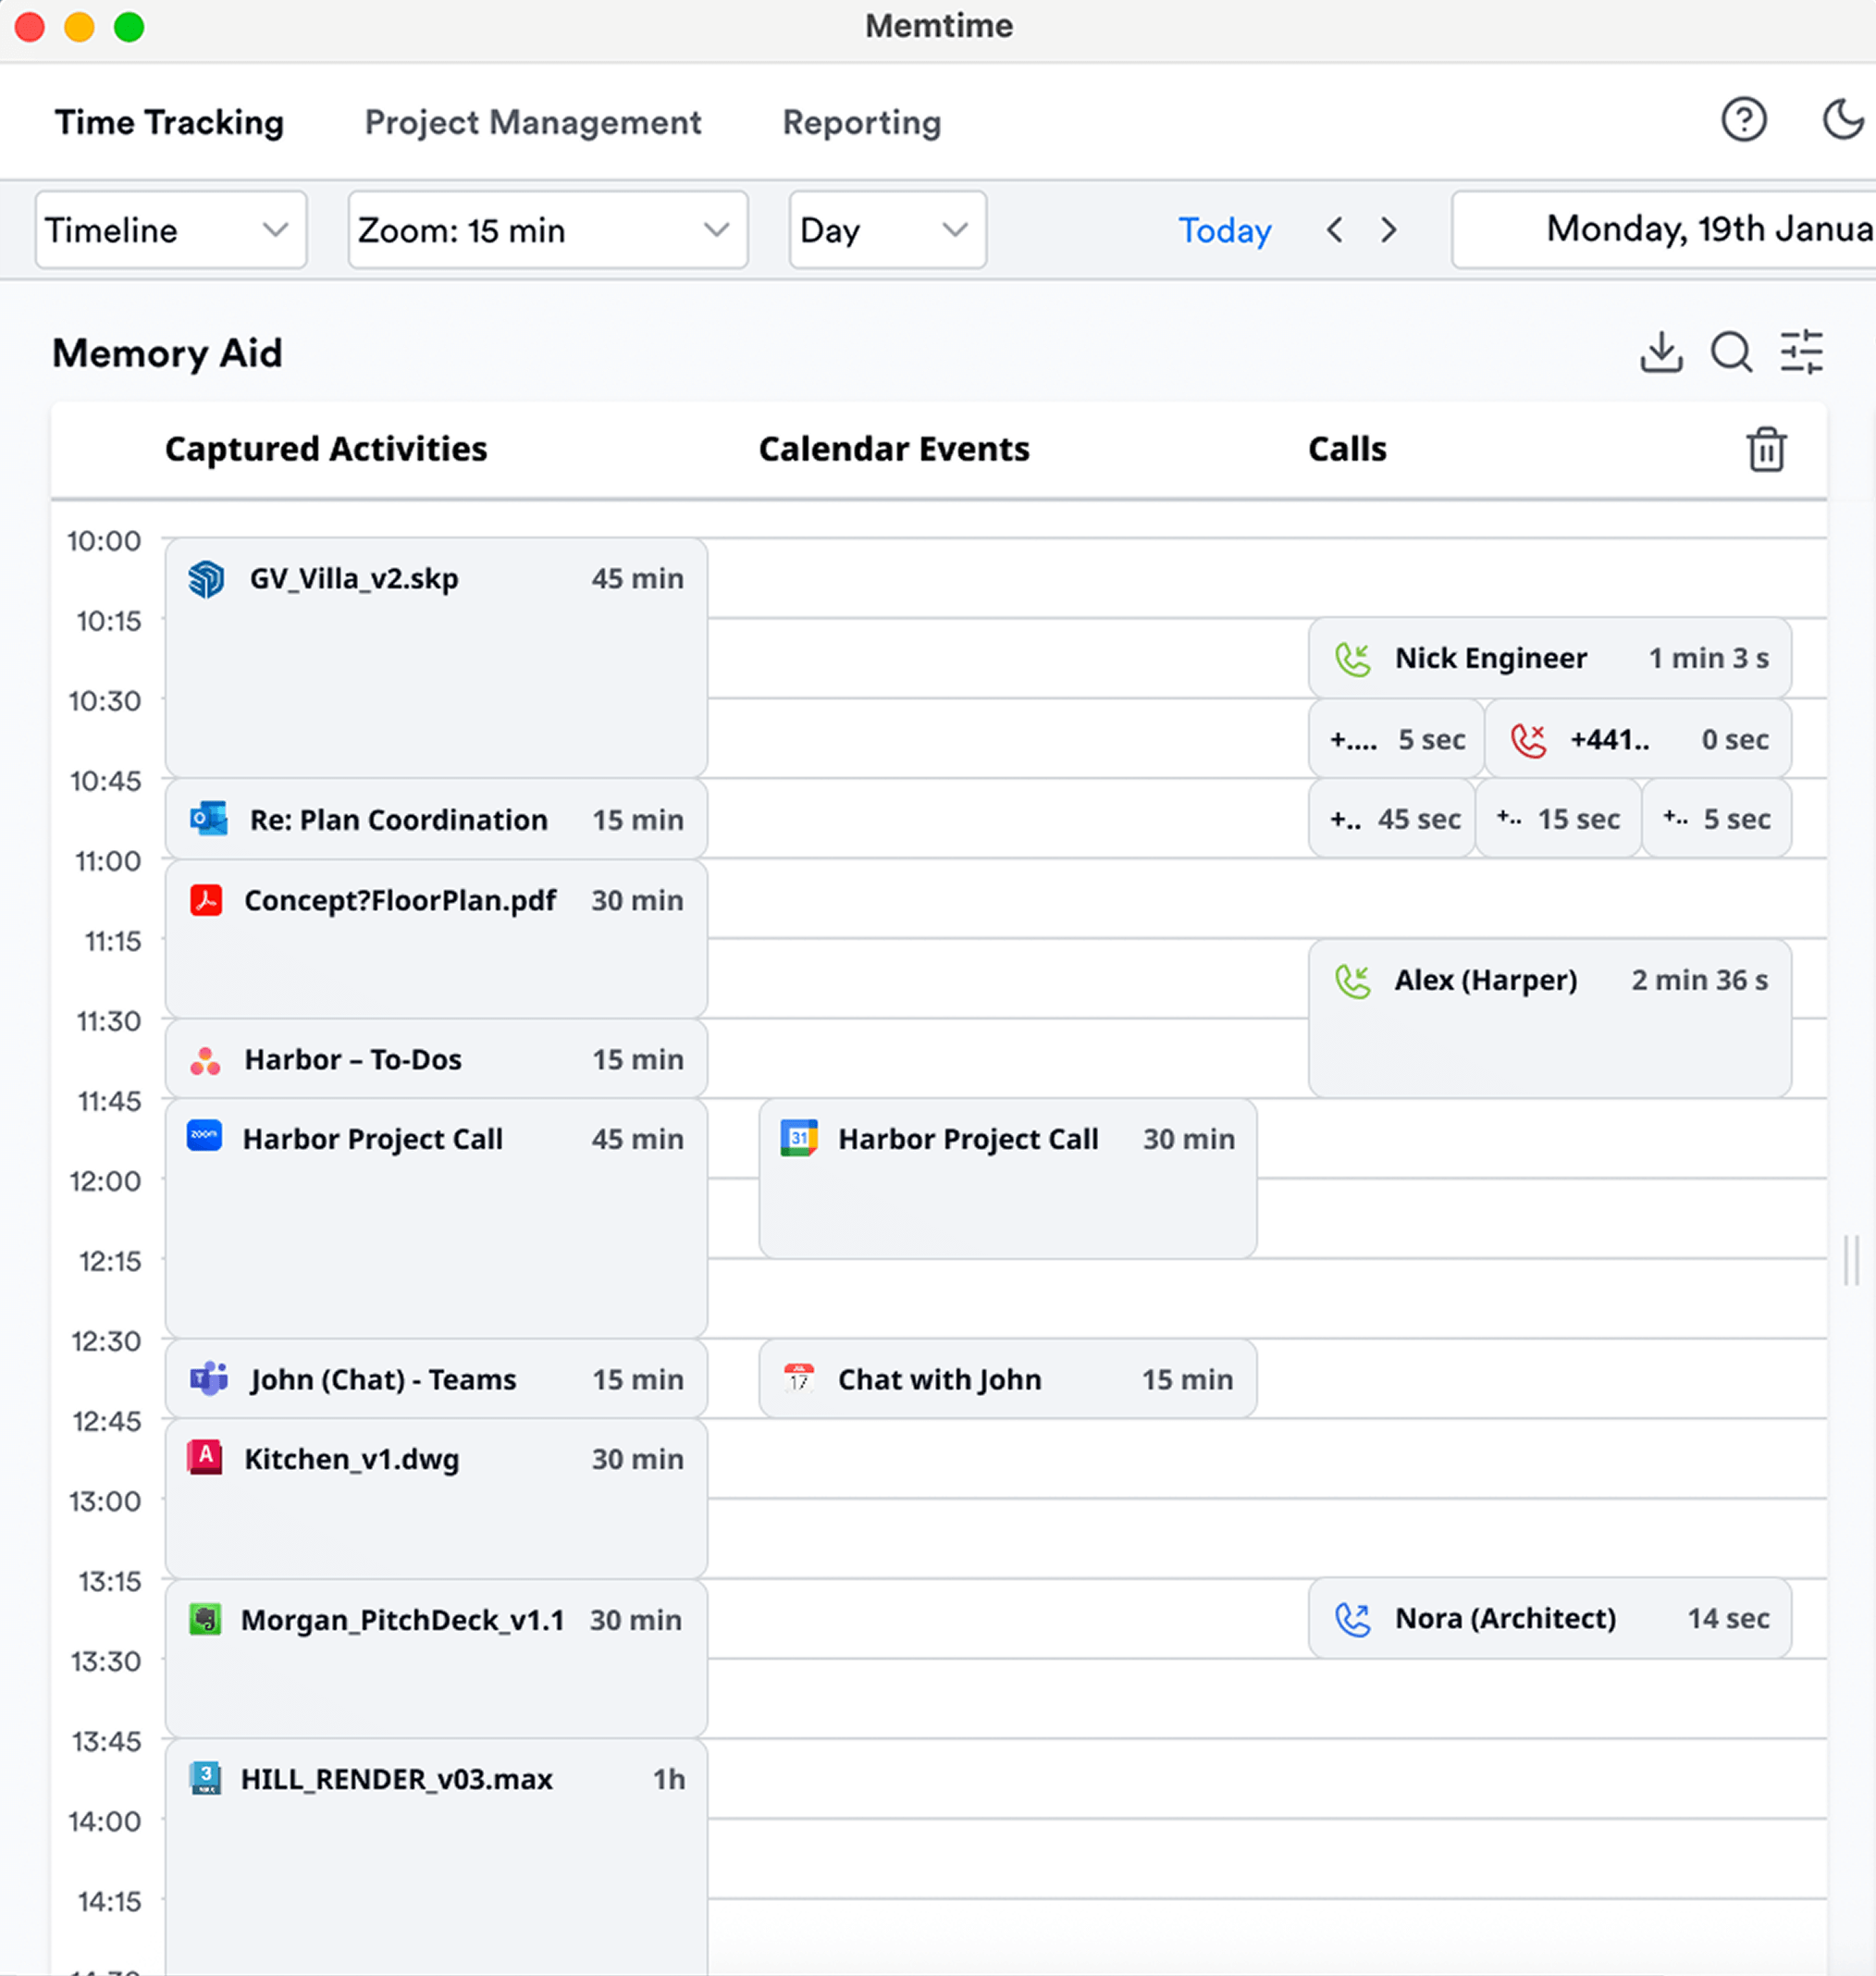
Task: Open the Reporting tab
Action: (x=861, y=122)
